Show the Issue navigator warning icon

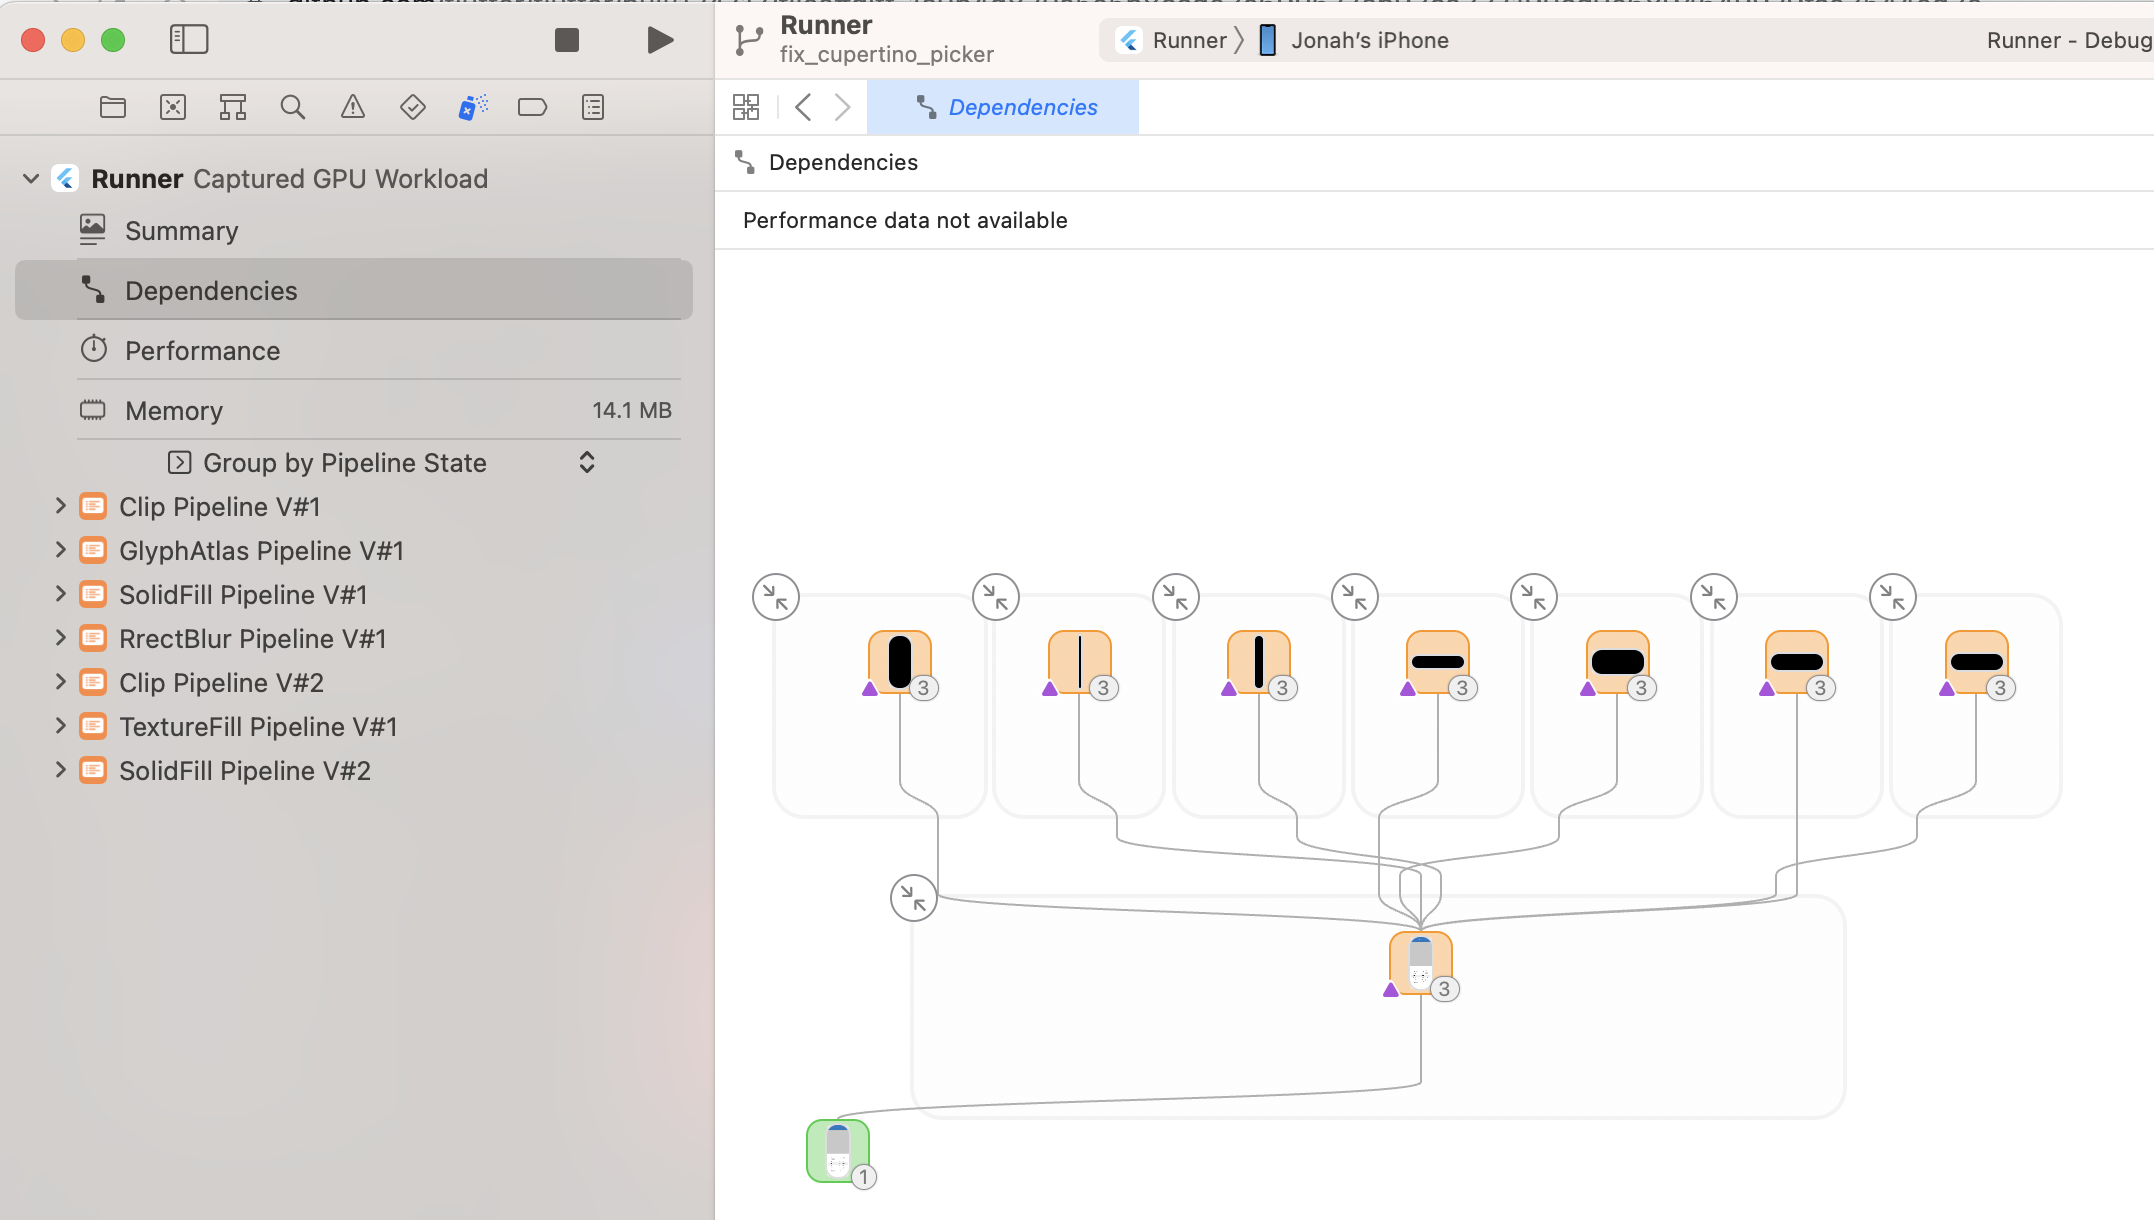[x=353, y=107]
